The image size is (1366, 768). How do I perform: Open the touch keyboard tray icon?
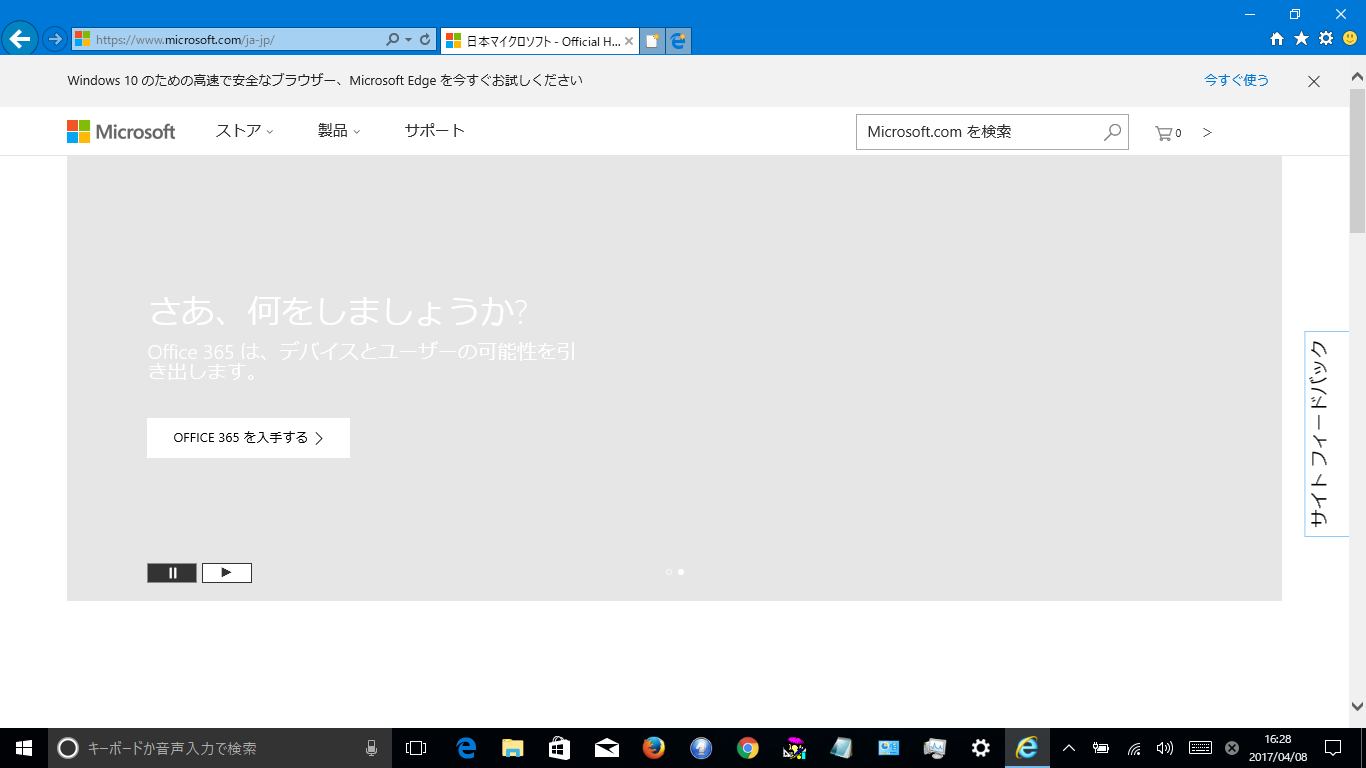1201,748
